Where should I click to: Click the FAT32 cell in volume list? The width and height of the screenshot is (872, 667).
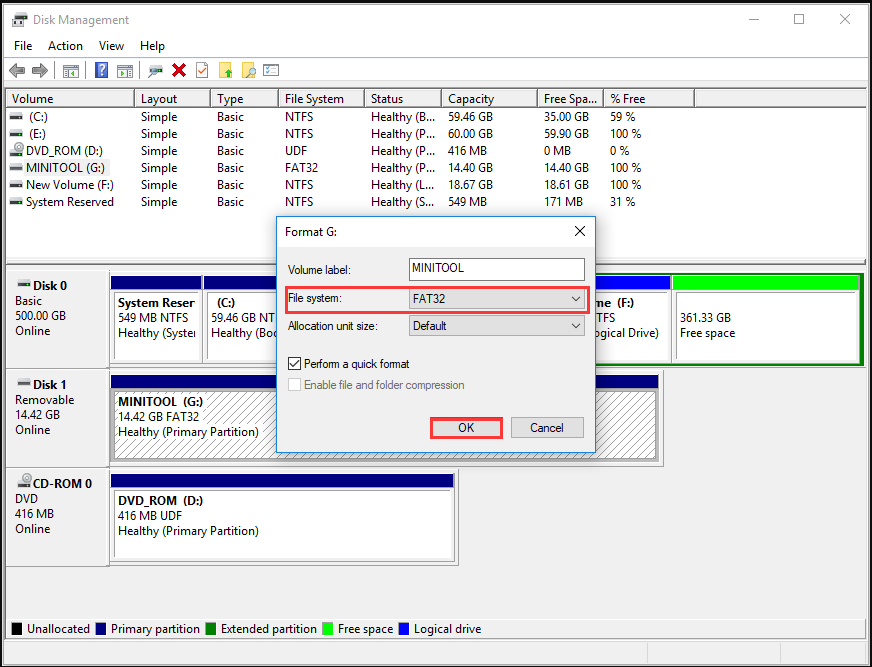coord(301,168)
